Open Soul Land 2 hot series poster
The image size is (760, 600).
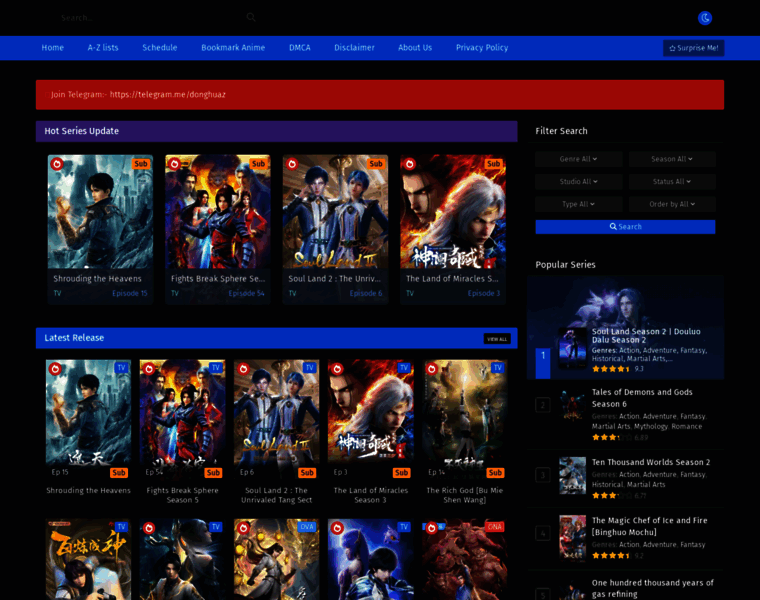point(335,212)
